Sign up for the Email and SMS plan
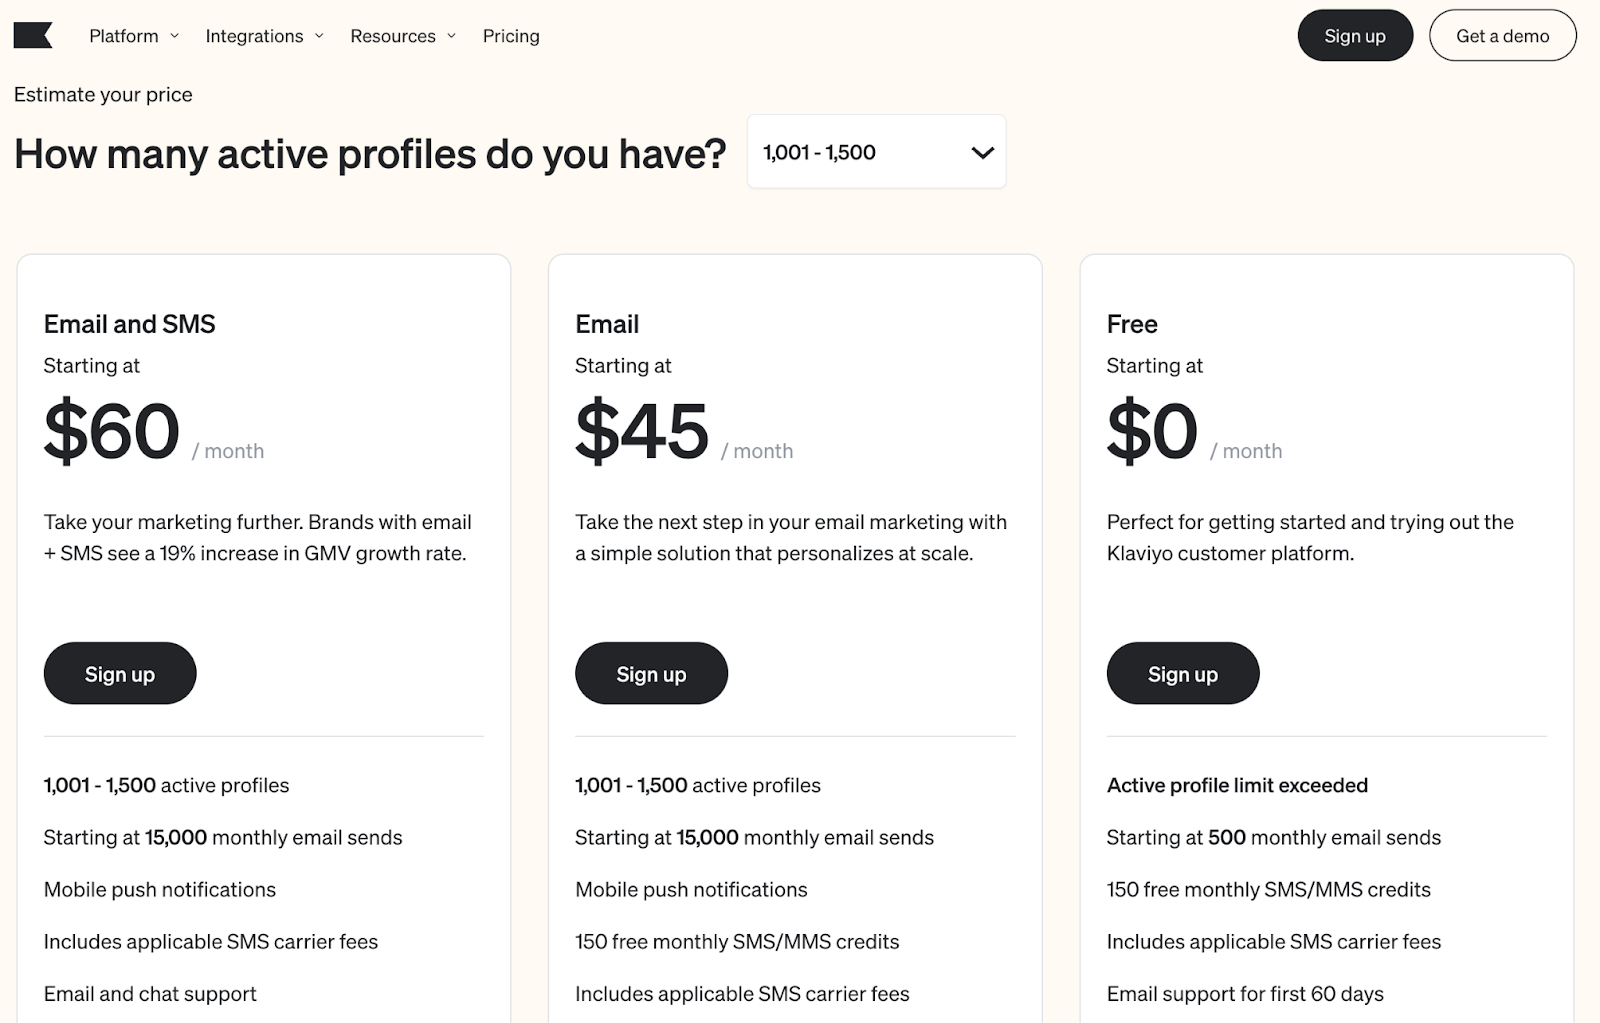The width and height of the screenshot is (1600, 1023). (120, 674)
